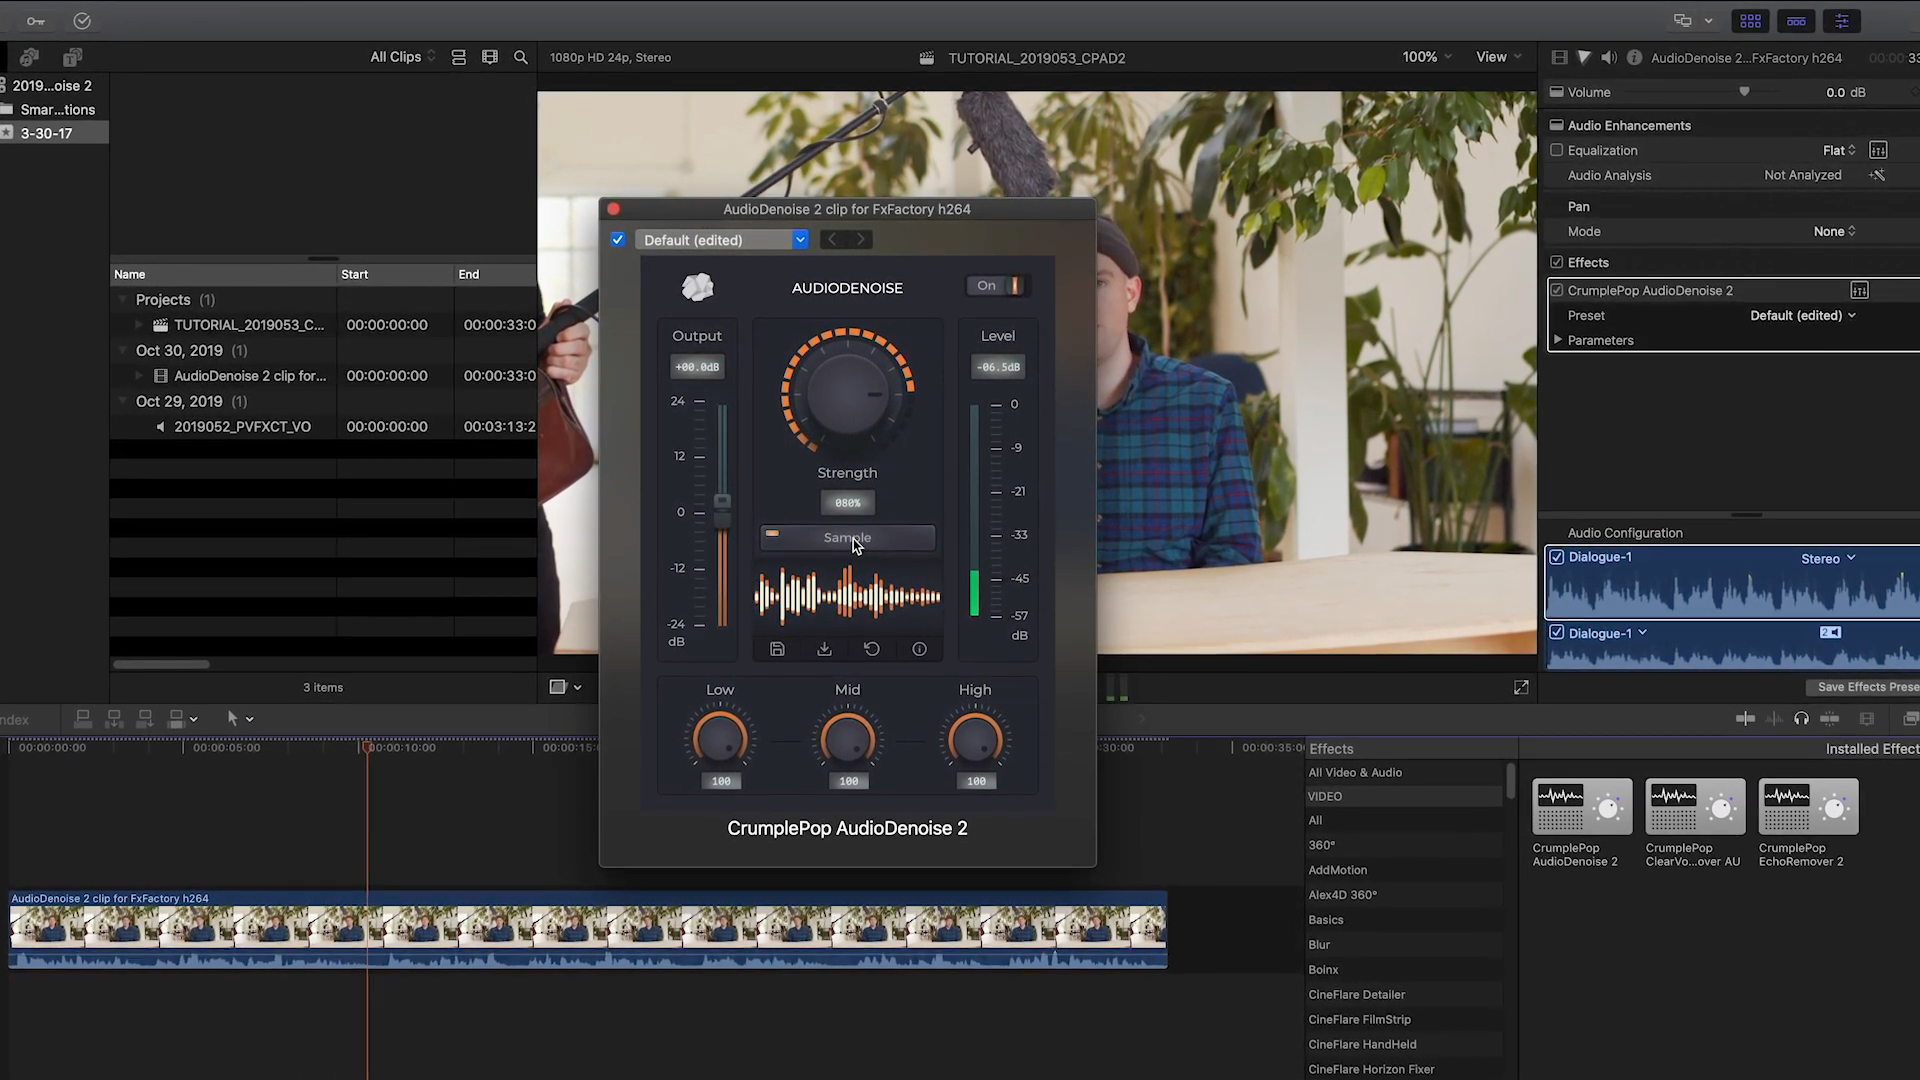Uncheck the lower Dialogue-1 channel checkbox
Image resolution: width=1920 pixels, height=1080 pixels.
[x=1557, y=633]
